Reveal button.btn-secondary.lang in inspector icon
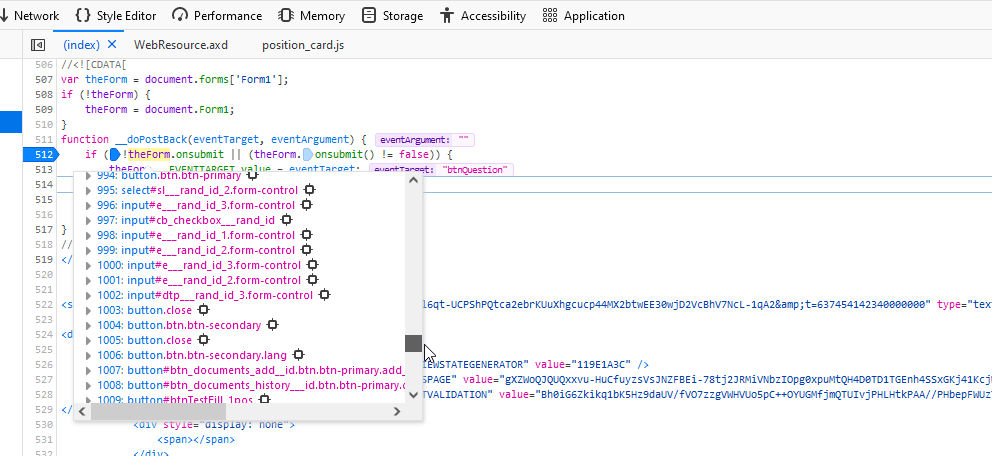992x456 pixels. (x=298, y=355)
